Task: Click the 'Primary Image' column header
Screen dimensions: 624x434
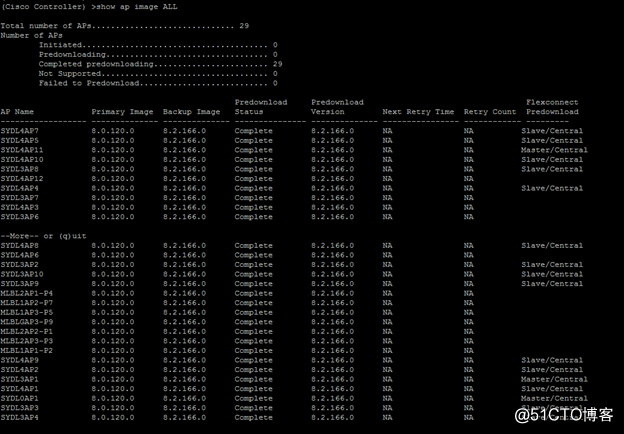Action: 122,112
